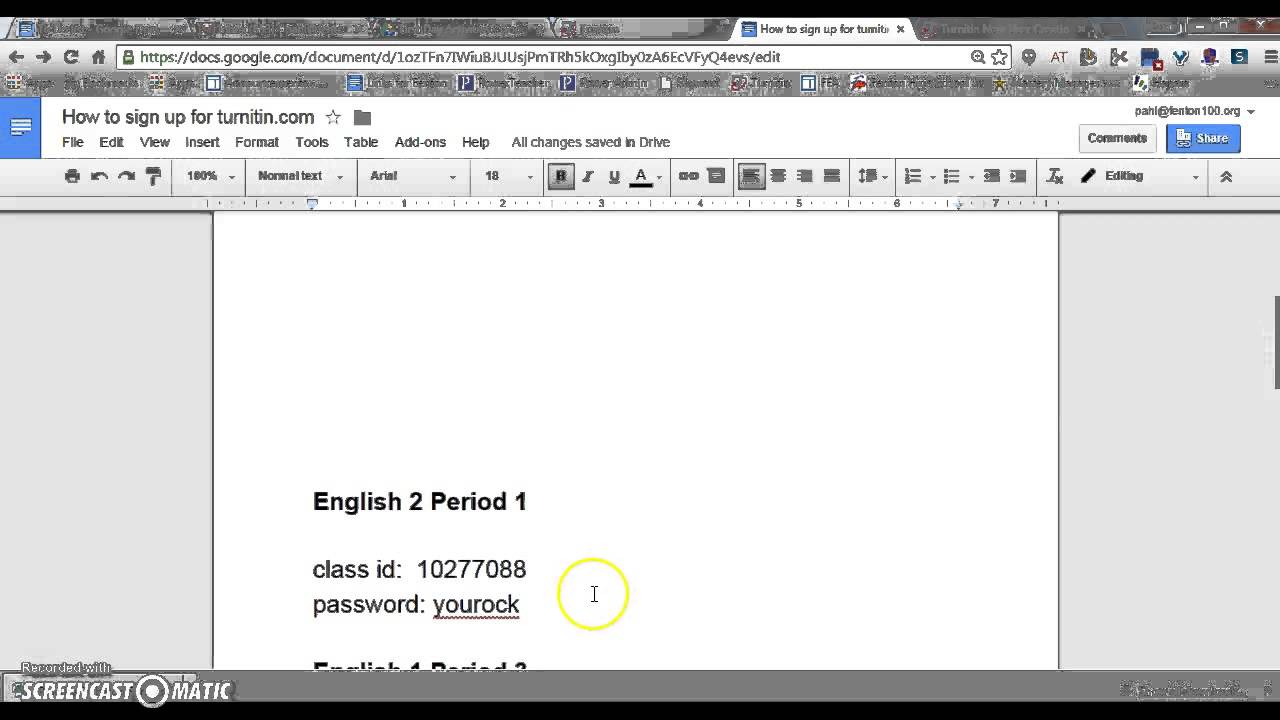Click the Clear formatting icon
The image size is (1280, 720).
tap(1054, 176)
